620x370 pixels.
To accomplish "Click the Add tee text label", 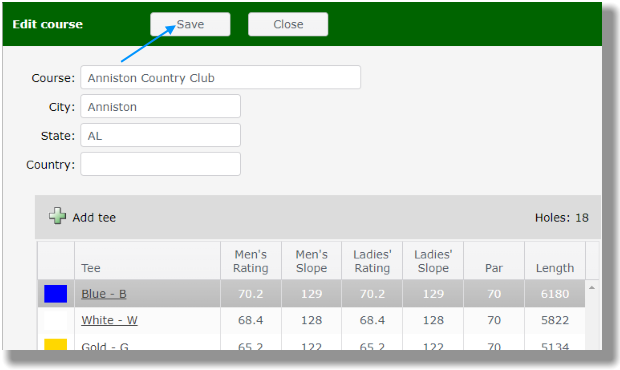I will tap(94, 217).
